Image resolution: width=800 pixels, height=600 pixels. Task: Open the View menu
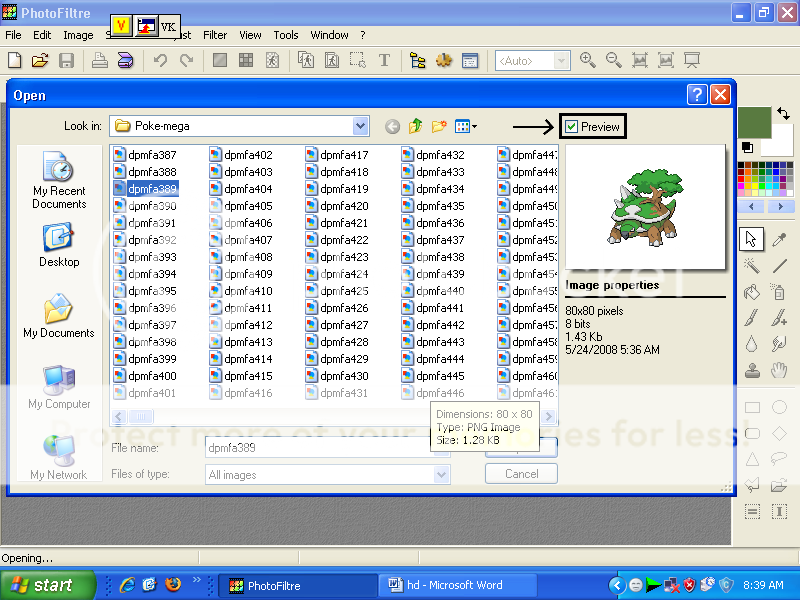[x=250, y=35]
